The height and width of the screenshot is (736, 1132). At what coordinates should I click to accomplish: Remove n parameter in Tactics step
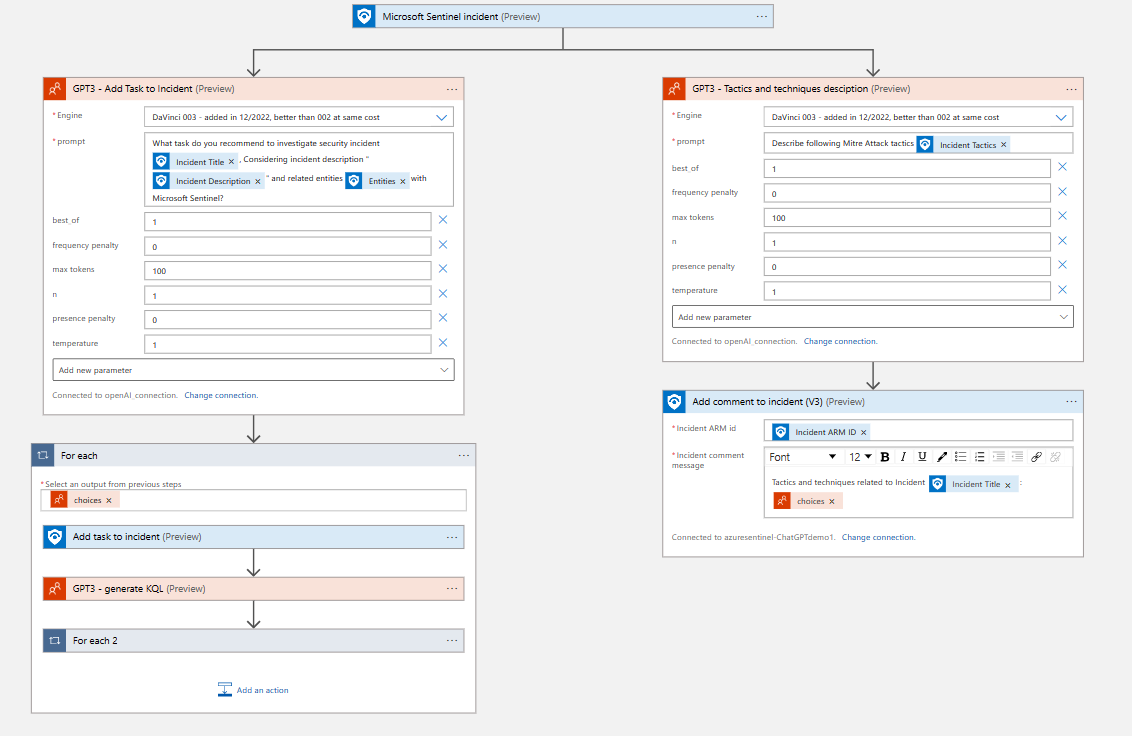click(x=1063, y=241)
